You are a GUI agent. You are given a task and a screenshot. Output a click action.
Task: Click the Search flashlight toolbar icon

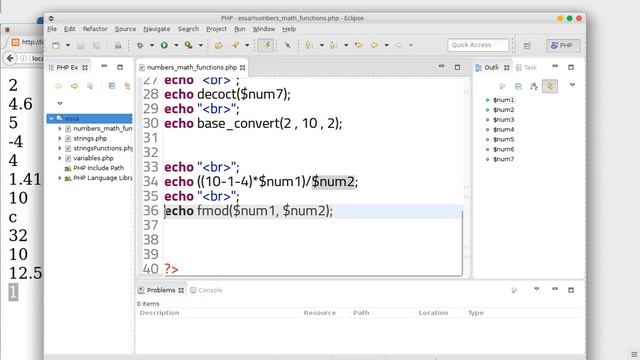coord(236,45)
